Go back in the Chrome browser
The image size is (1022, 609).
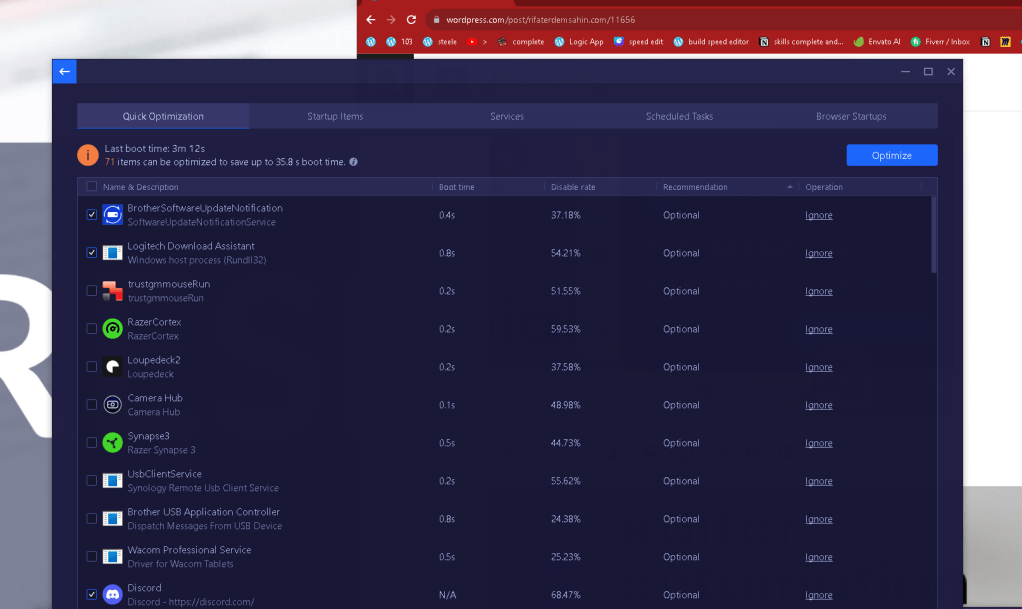click(x=370, y=20)
